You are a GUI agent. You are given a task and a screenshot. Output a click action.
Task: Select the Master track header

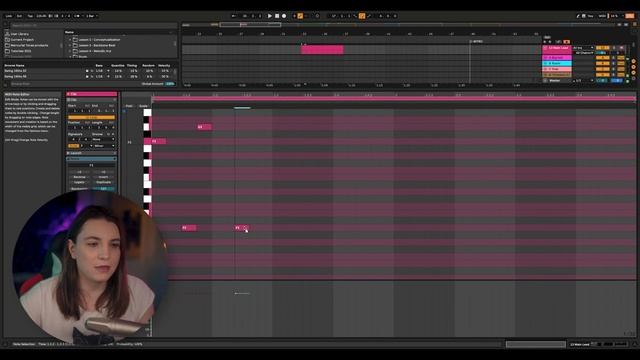click(557, 80)
